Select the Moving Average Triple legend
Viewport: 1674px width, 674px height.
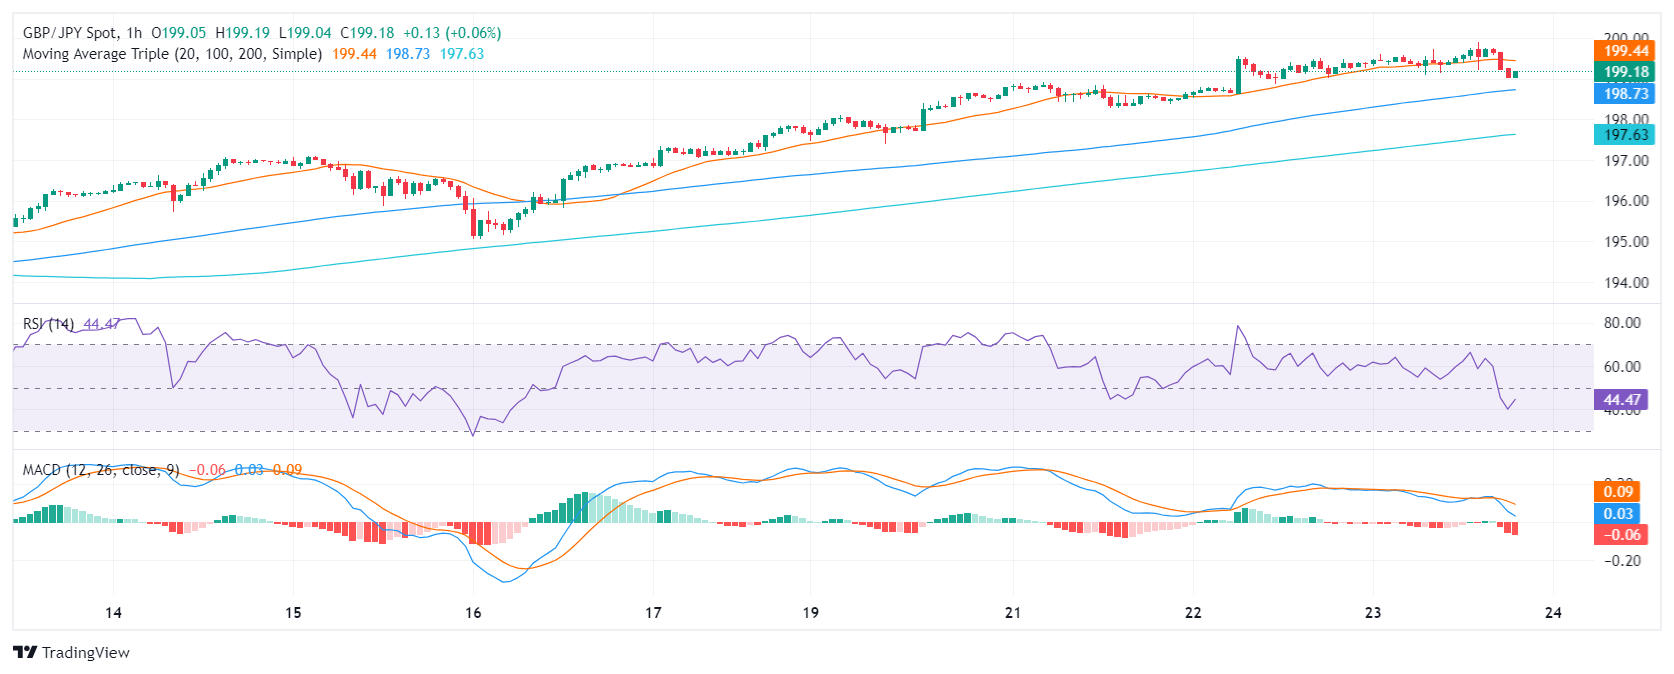coord(172,54)
